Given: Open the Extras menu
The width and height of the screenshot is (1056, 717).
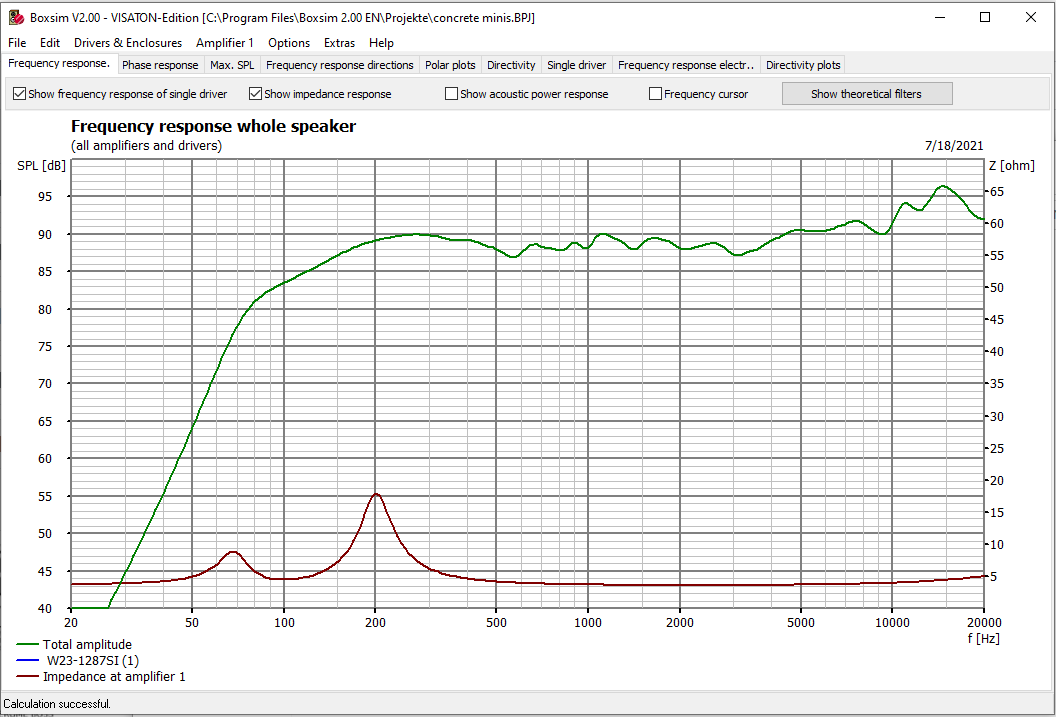Looking at the screenshot, I should (339, 43).
